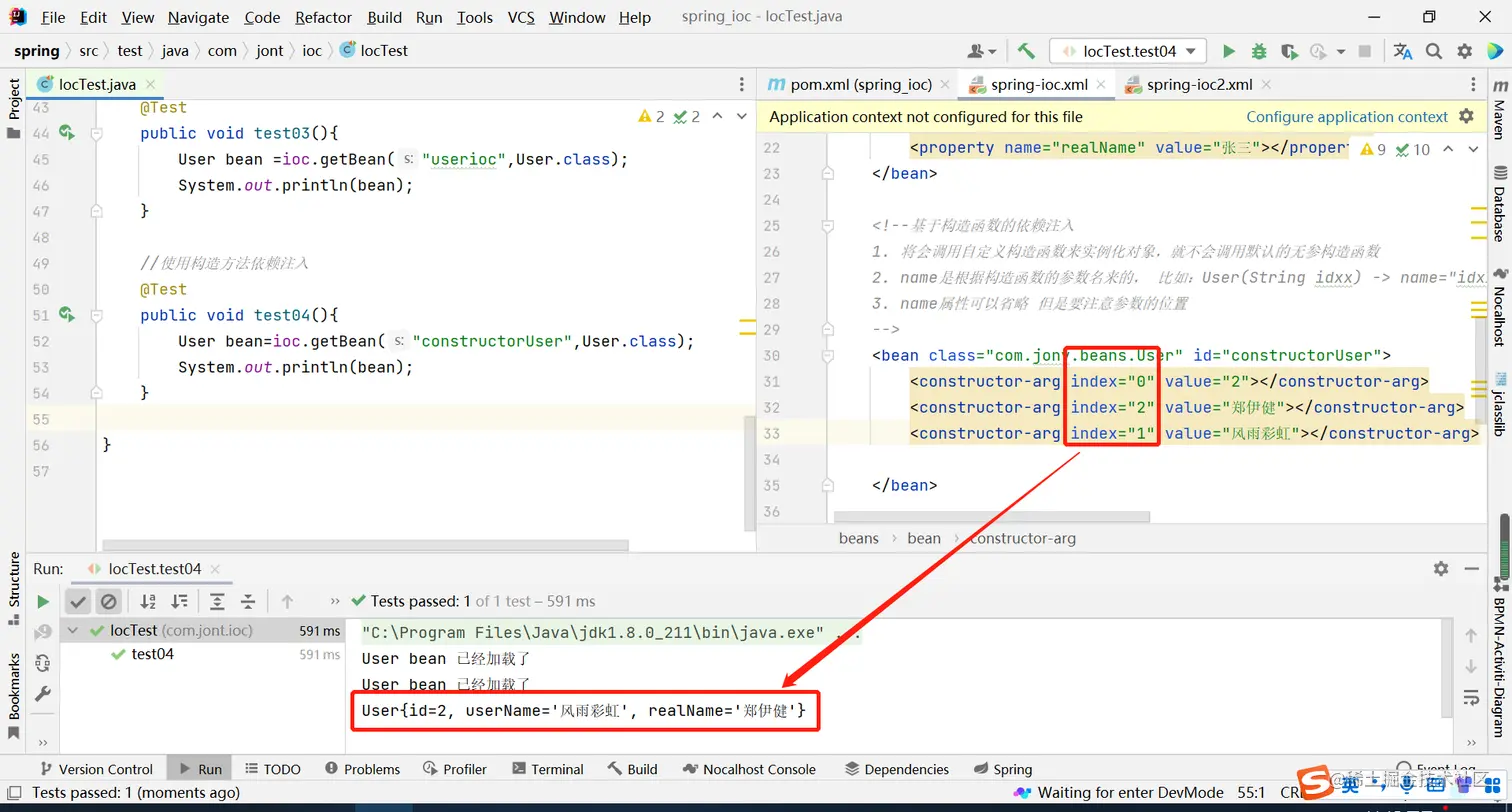This screenshot has width=1512, height=812.
Task: Open the Project tool window
Action: coord(14,108)
